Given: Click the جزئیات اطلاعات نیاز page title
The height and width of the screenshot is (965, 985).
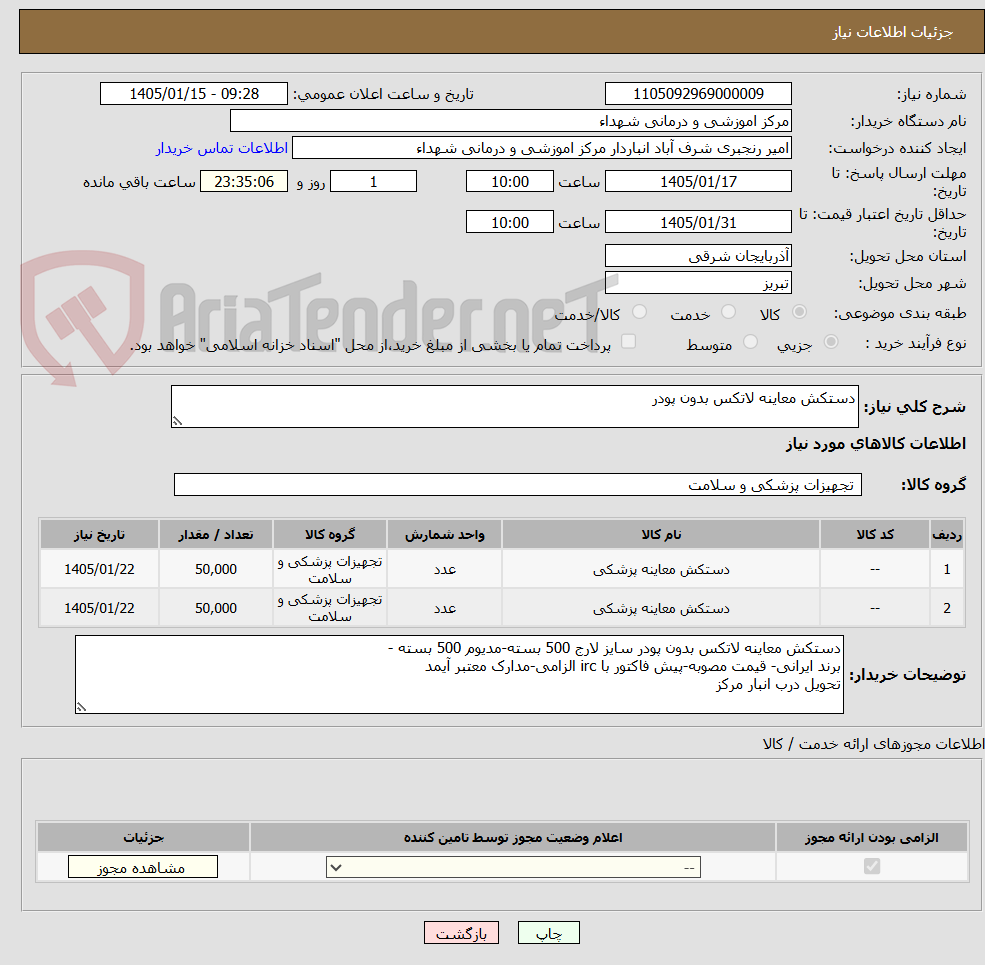Looking at the screenshot, I should point(893,32).
